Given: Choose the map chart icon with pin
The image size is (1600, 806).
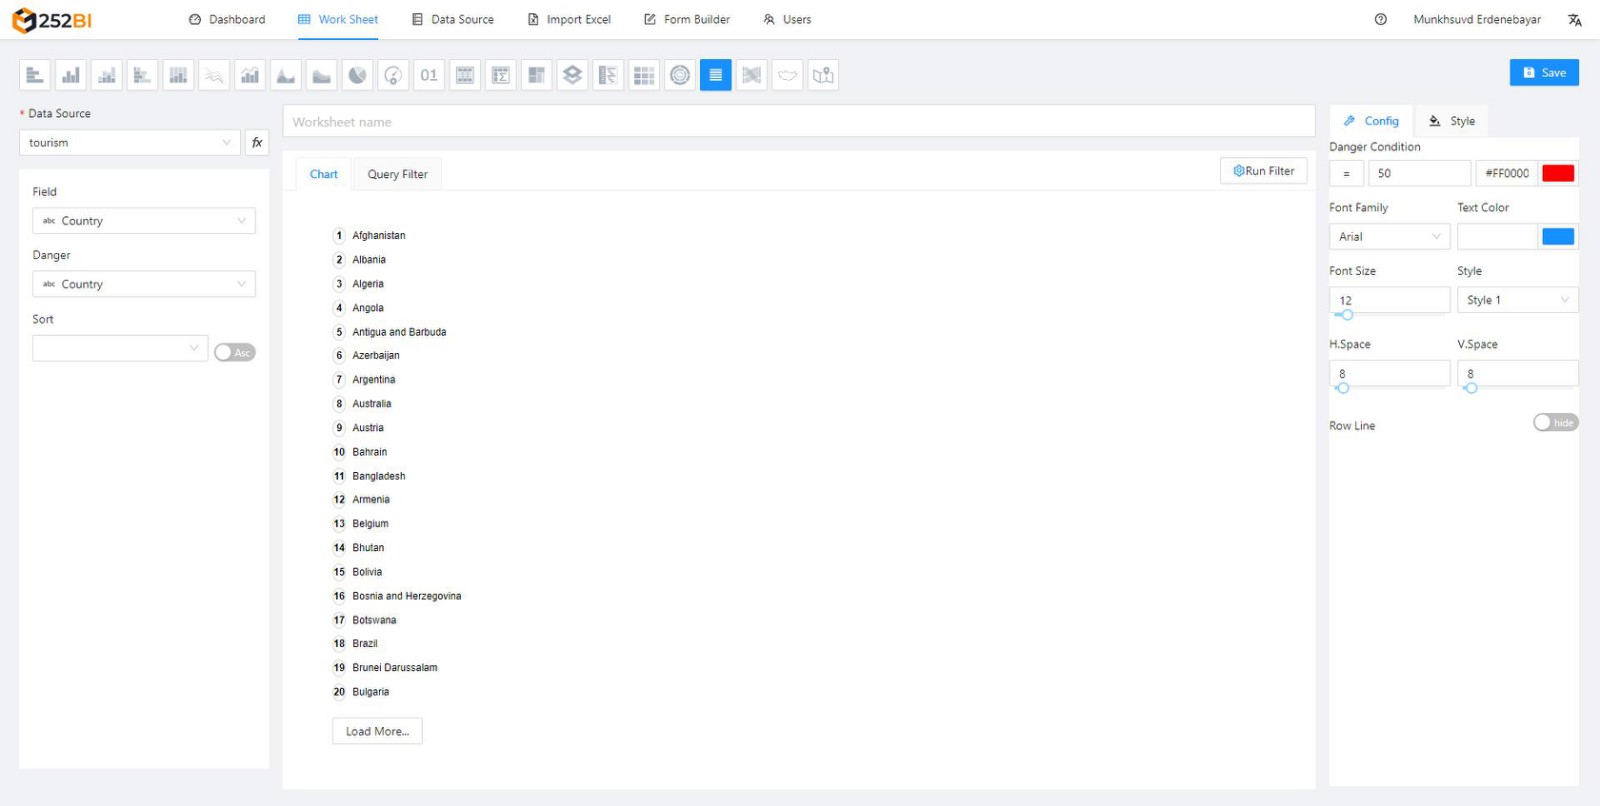Looking at the screenshot, I should (x=823, y=75).
